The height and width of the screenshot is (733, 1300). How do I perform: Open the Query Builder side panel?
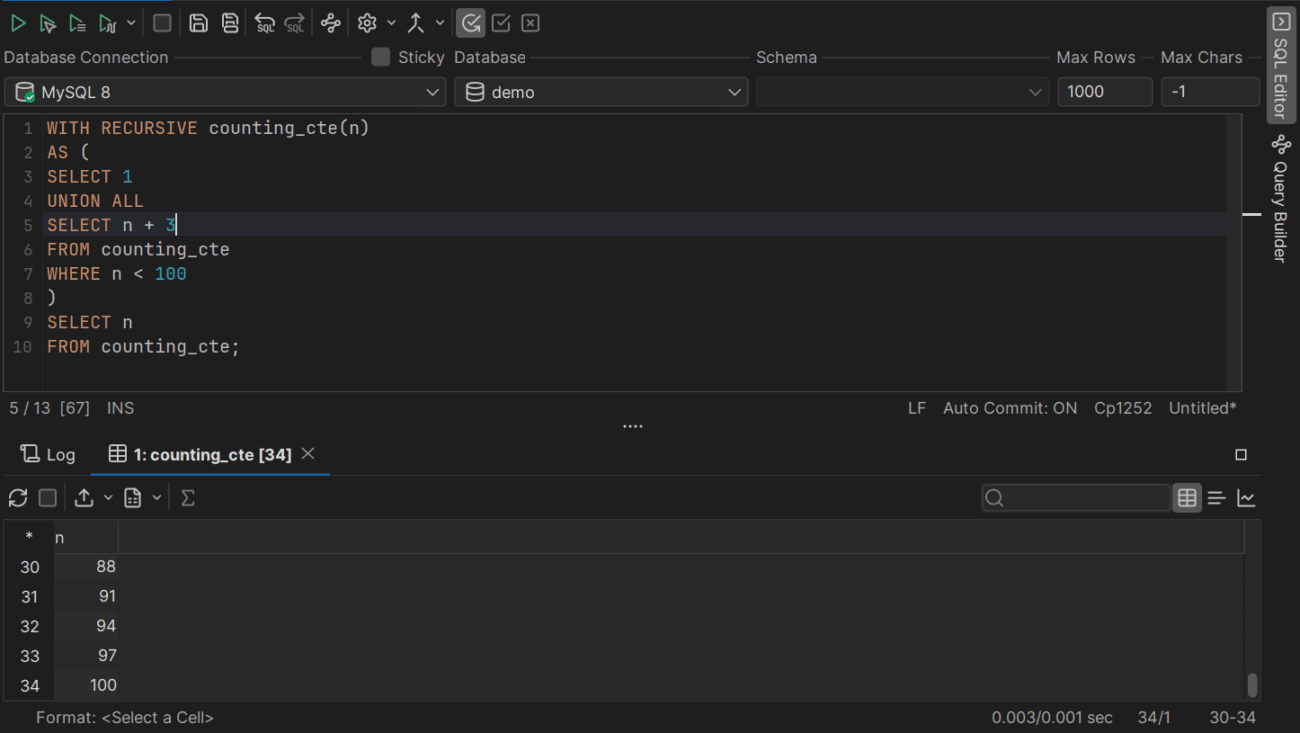[1281, 198]
